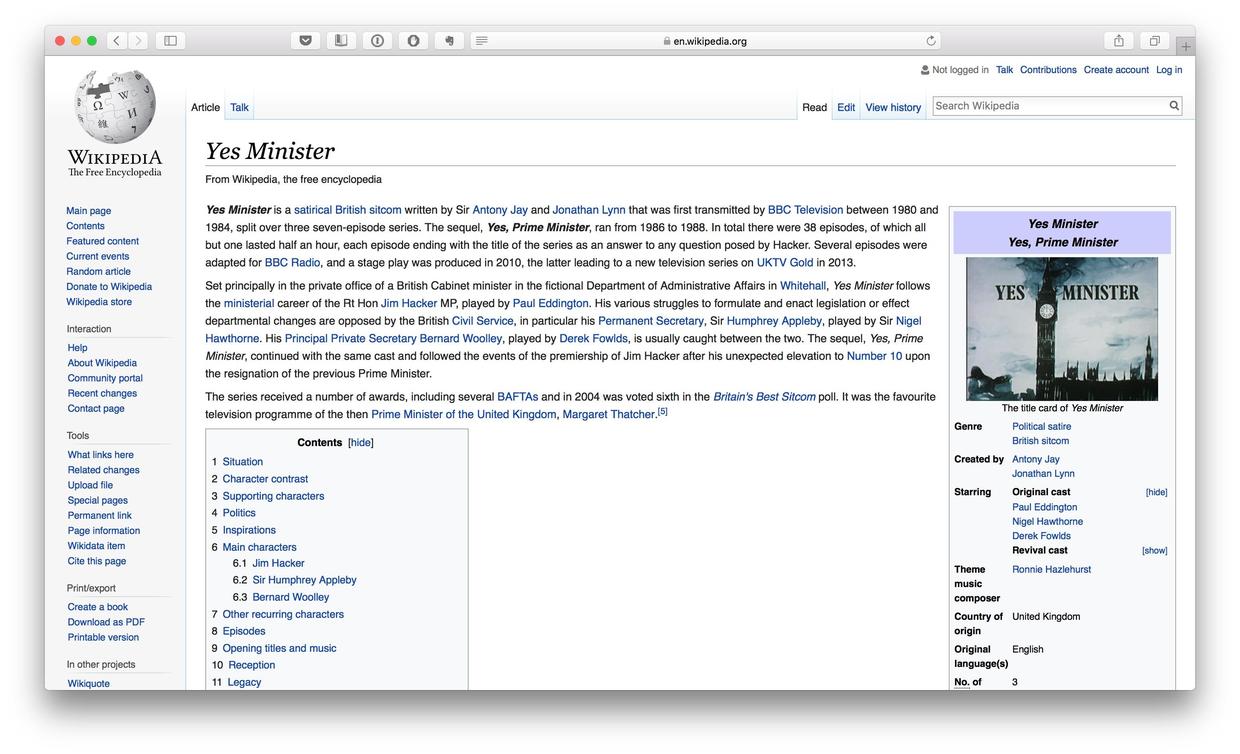Click the search magnifier icon on Wikipedia
The height and width of the screenshot is (754, 1240).
tap(1174, 106)
